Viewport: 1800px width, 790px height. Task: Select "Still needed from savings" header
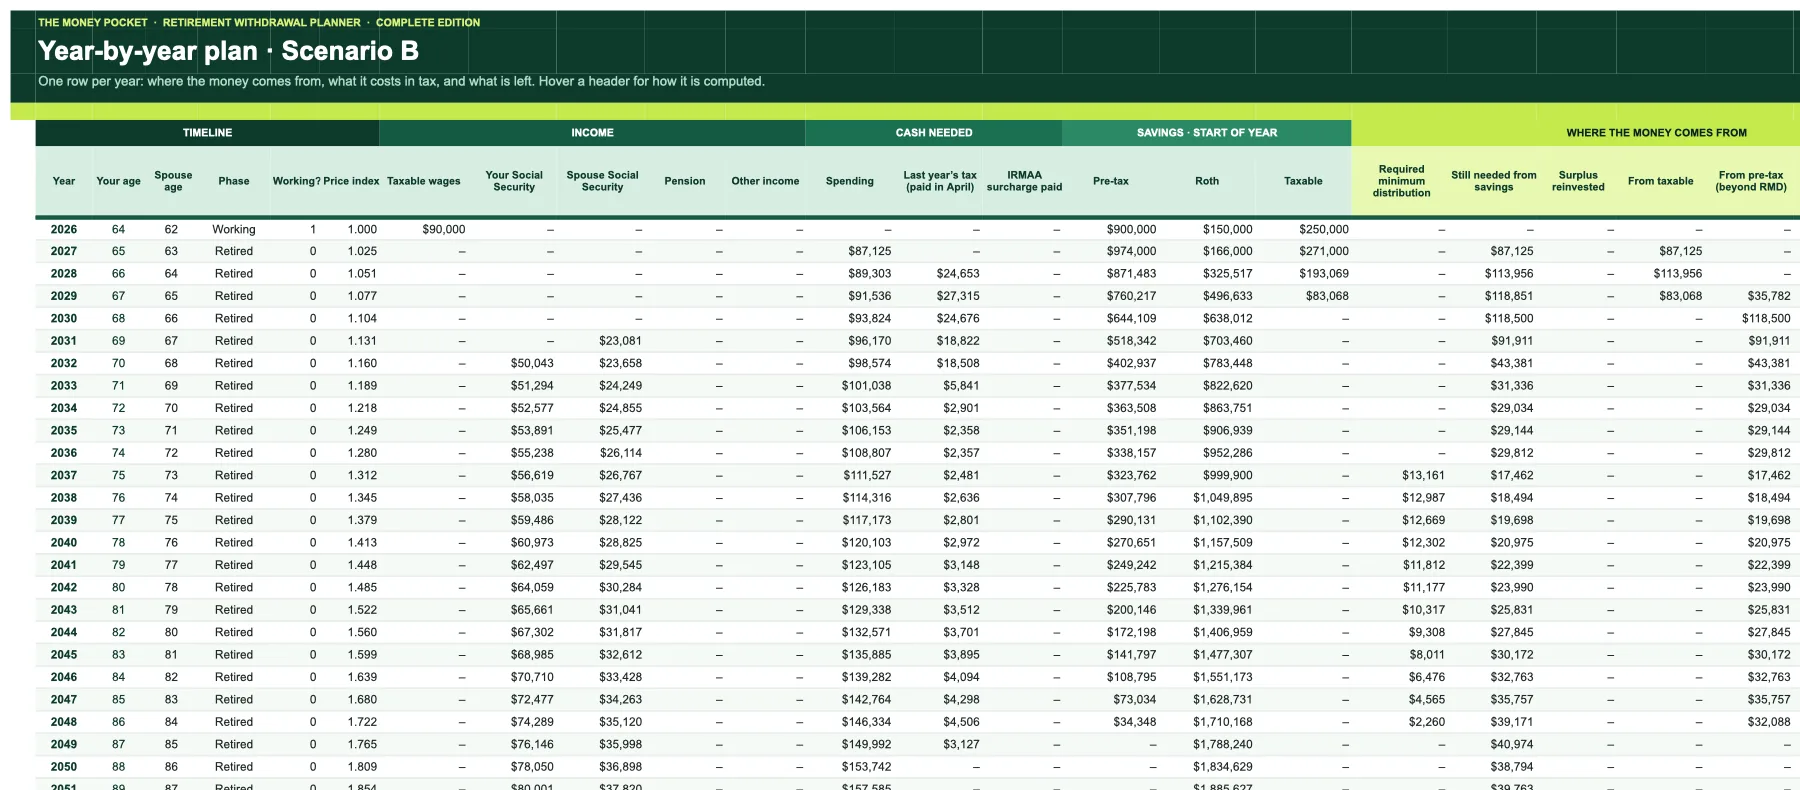coord(1494,181)
